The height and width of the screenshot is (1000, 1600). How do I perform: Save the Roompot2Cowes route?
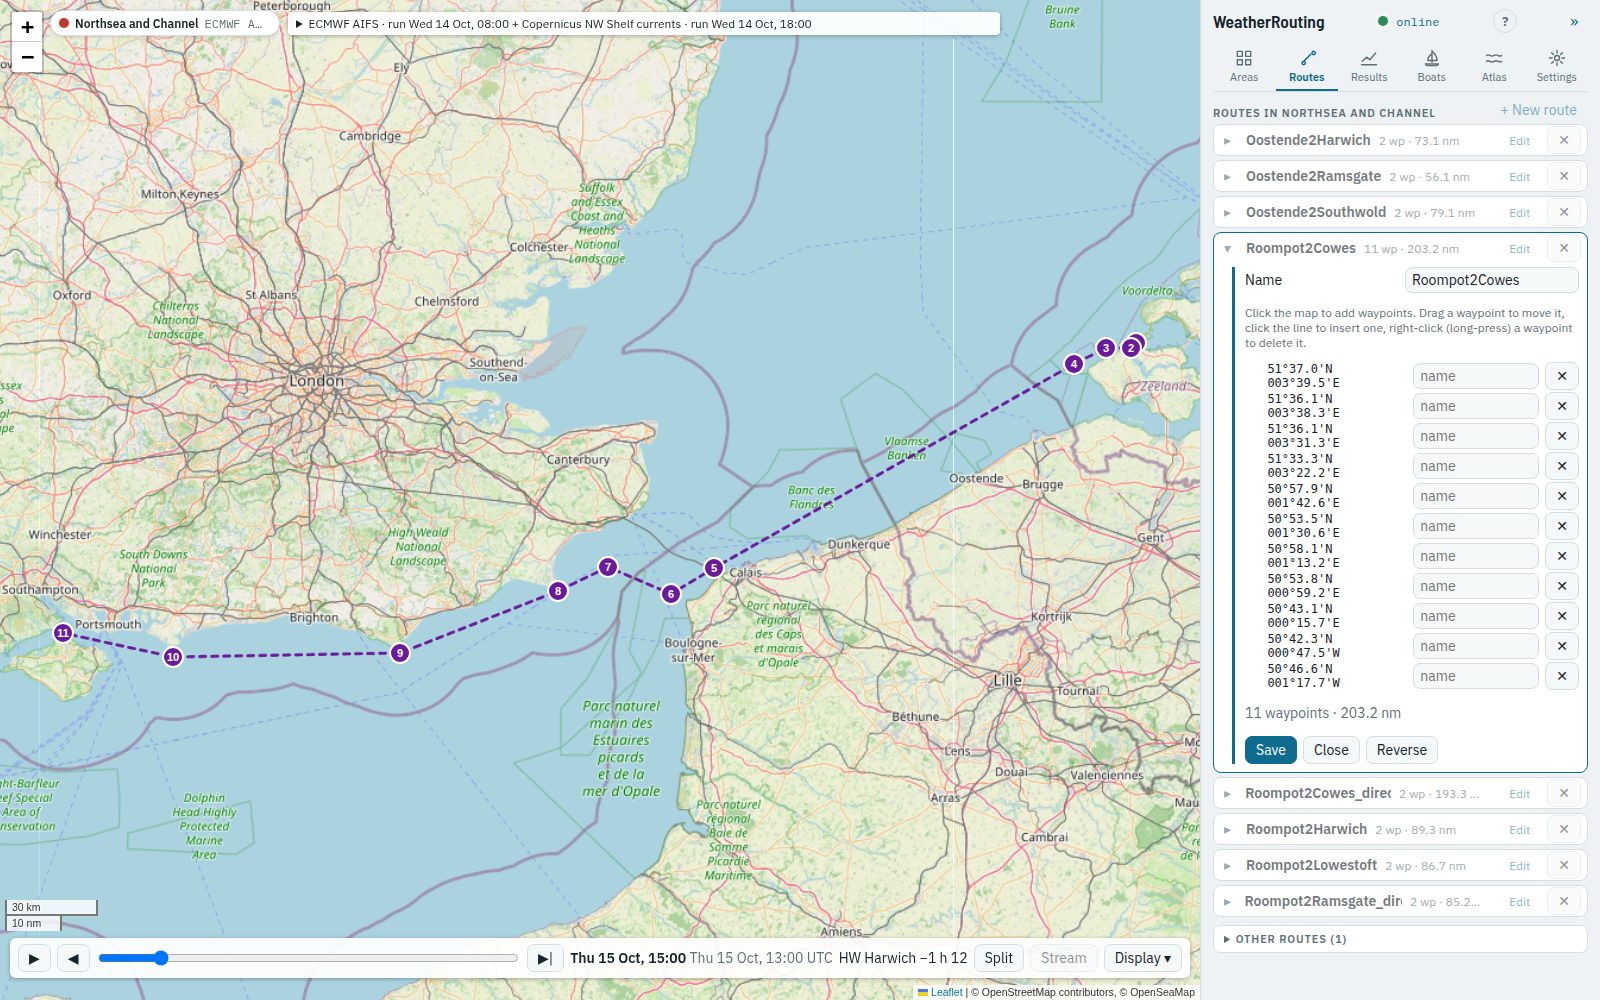coord(1270,750)
